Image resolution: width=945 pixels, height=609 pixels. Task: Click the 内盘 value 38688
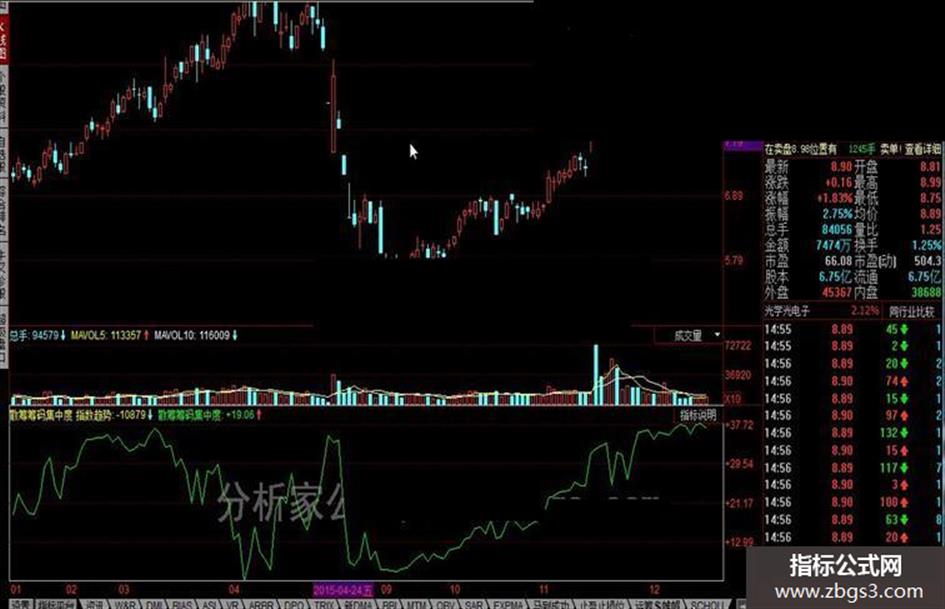926,292
